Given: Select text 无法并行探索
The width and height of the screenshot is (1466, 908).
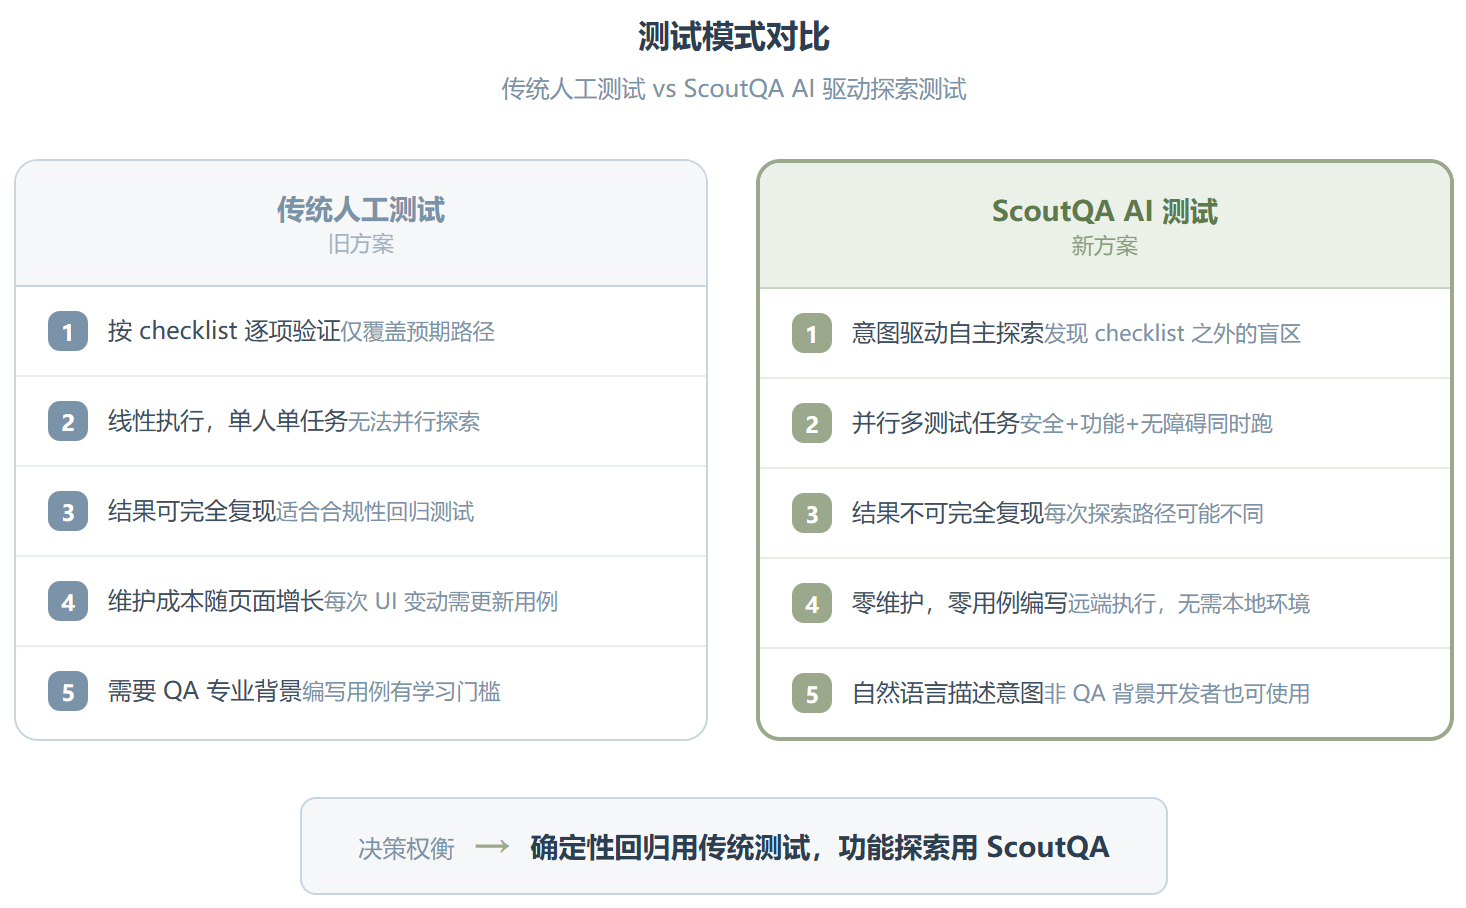Looking at the screenshot, I should click(x=414, y=422).
